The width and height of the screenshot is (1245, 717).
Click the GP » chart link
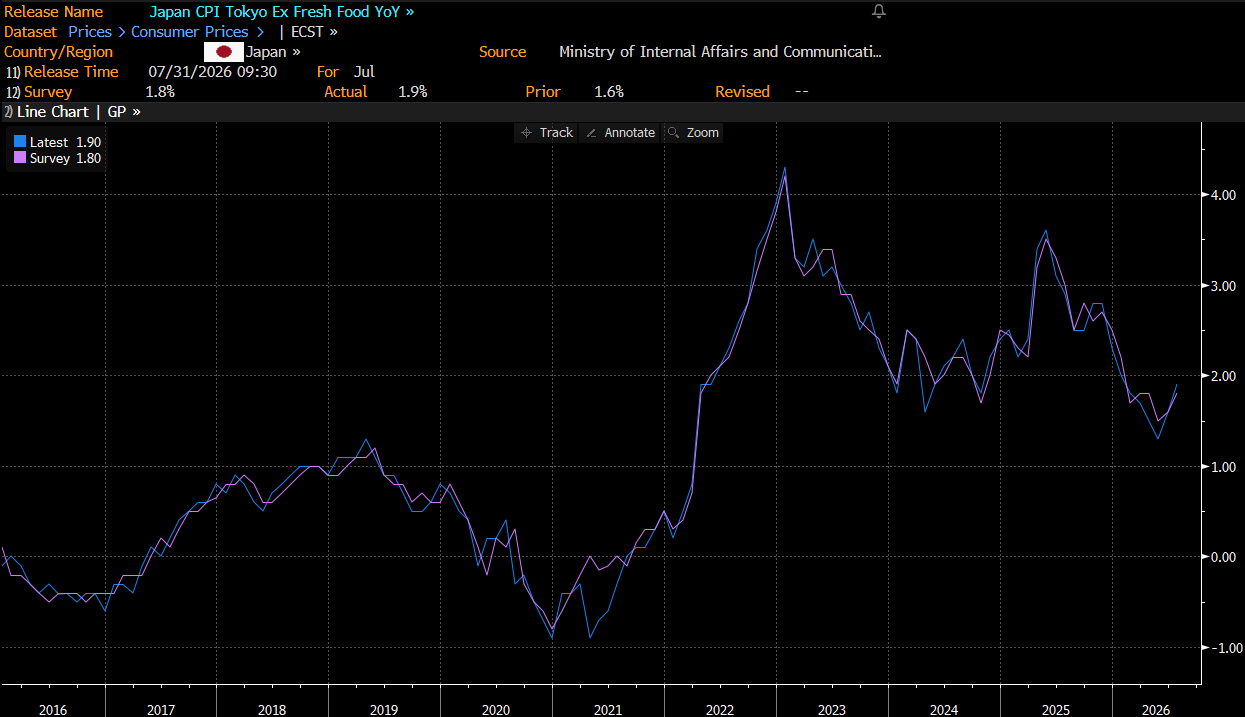tap(124, 112)
